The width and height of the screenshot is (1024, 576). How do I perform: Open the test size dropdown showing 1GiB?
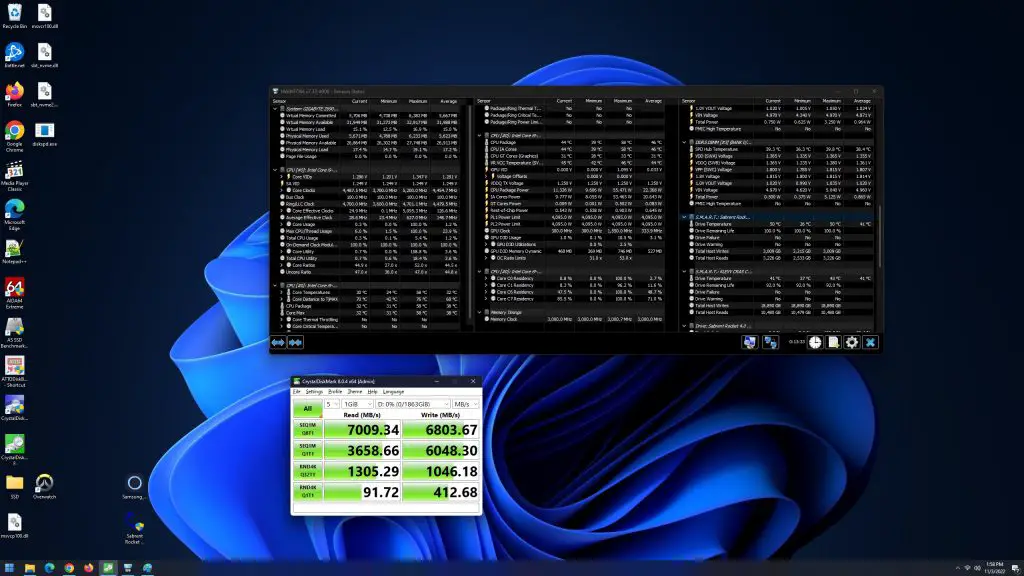click(358, 404)
